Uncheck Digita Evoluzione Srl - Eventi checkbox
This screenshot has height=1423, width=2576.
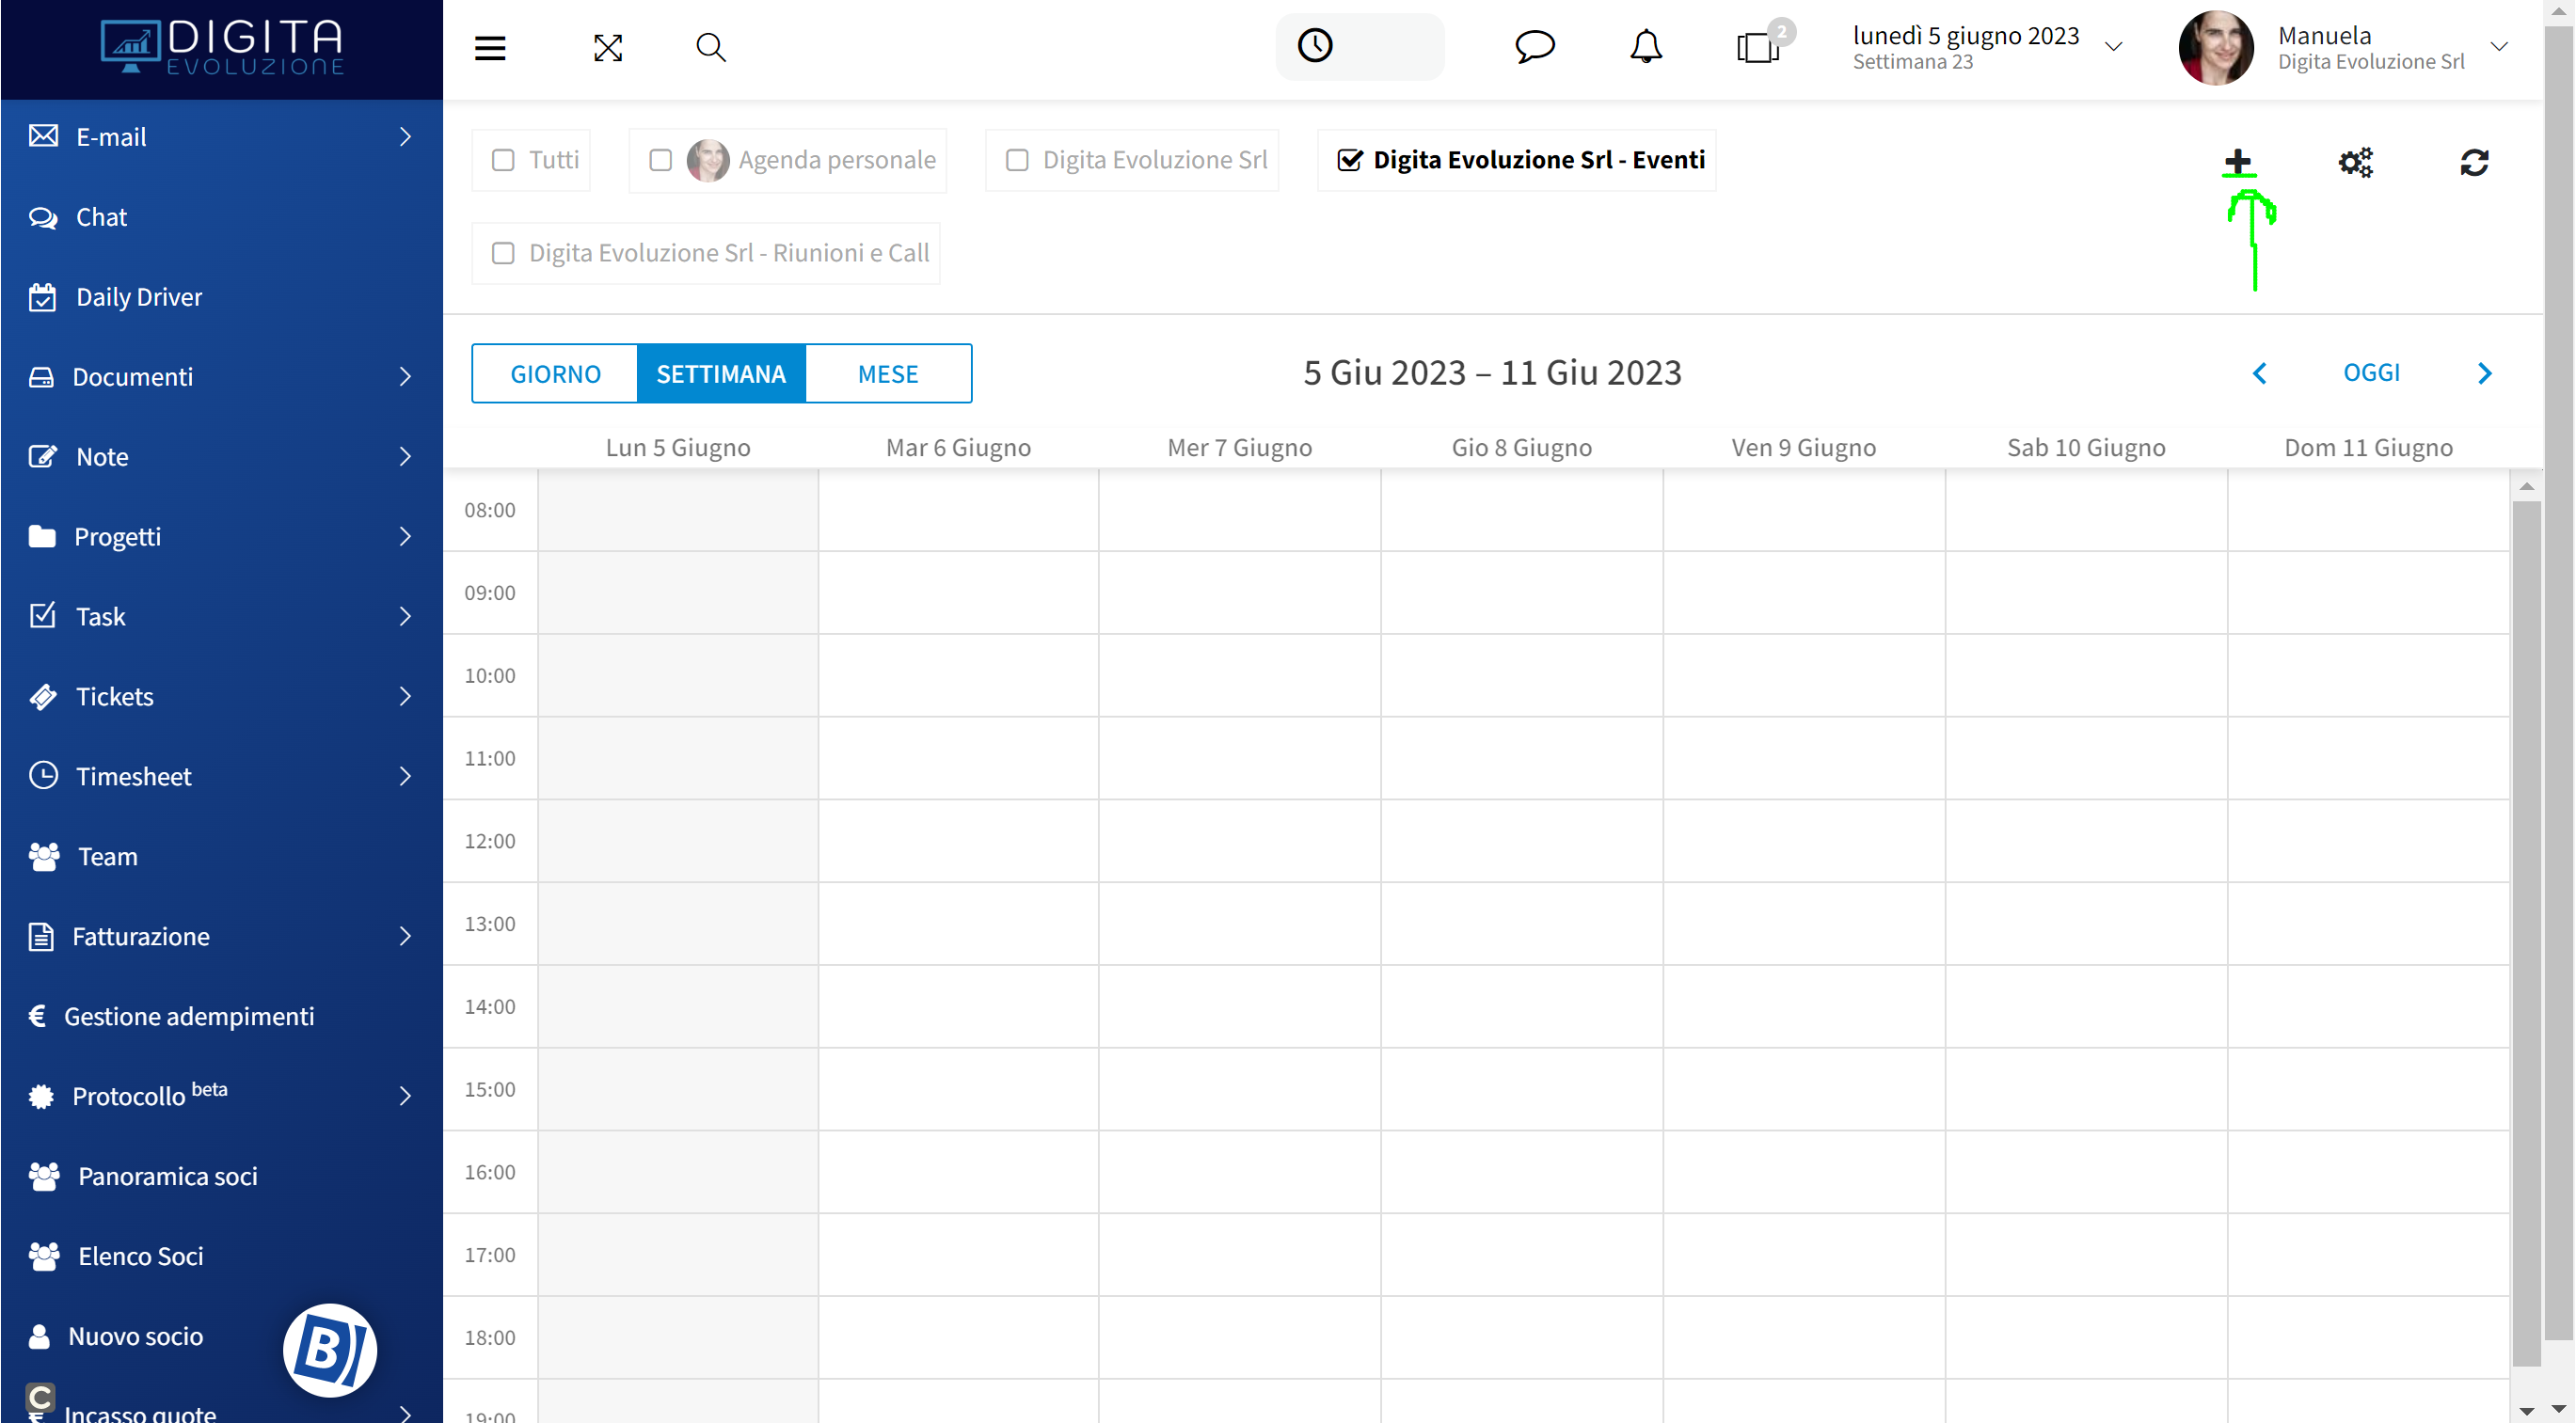pos(1350,160)
